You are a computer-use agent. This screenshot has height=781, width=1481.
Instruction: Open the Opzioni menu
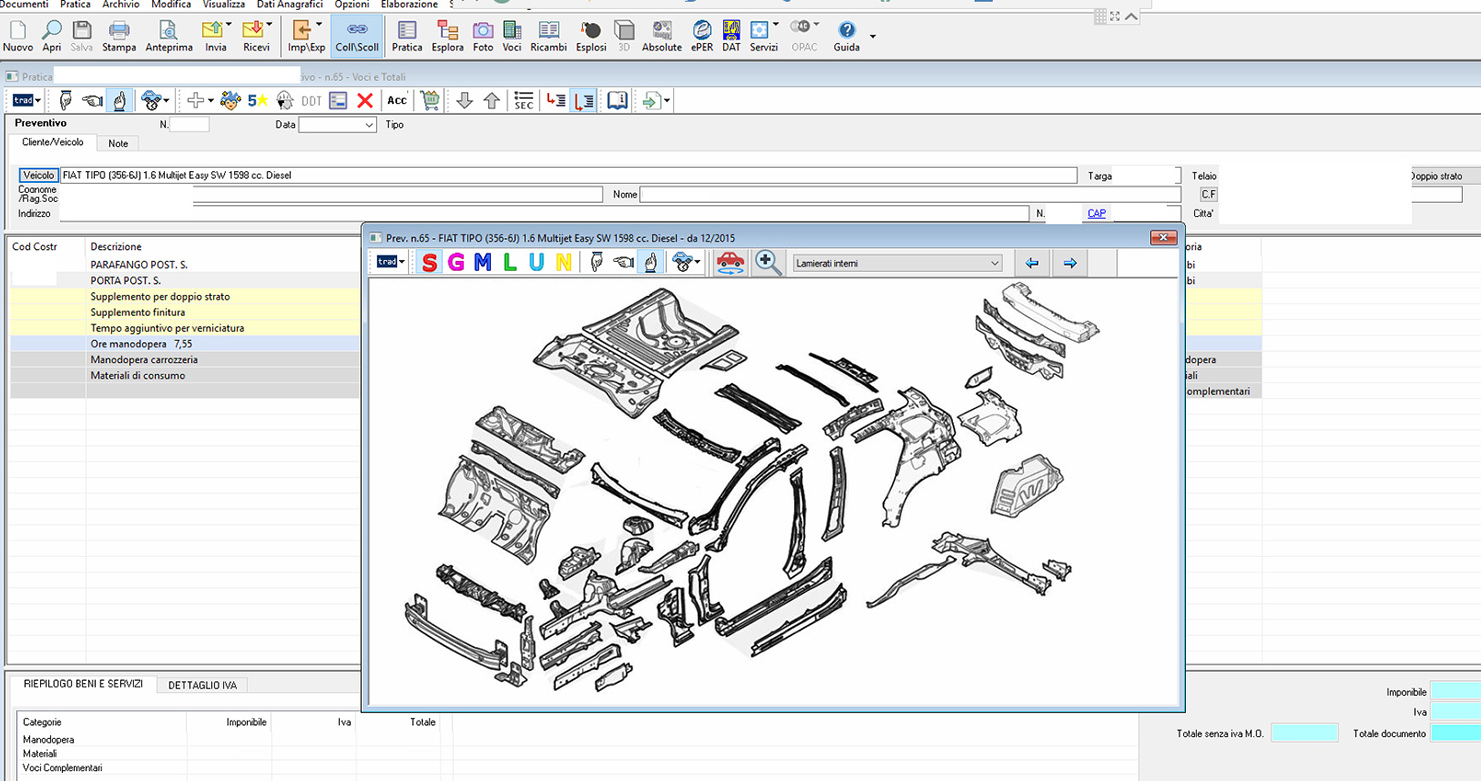point(352,5)
